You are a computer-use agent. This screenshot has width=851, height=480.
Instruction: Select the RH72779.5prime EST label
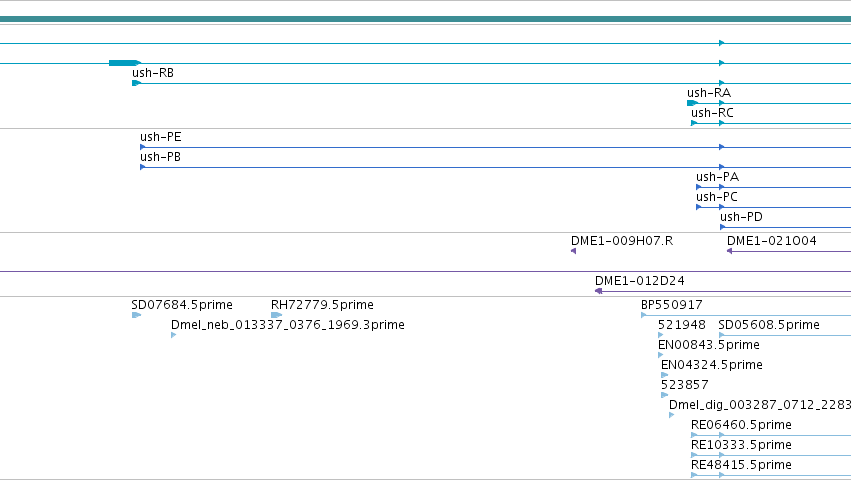322,305
